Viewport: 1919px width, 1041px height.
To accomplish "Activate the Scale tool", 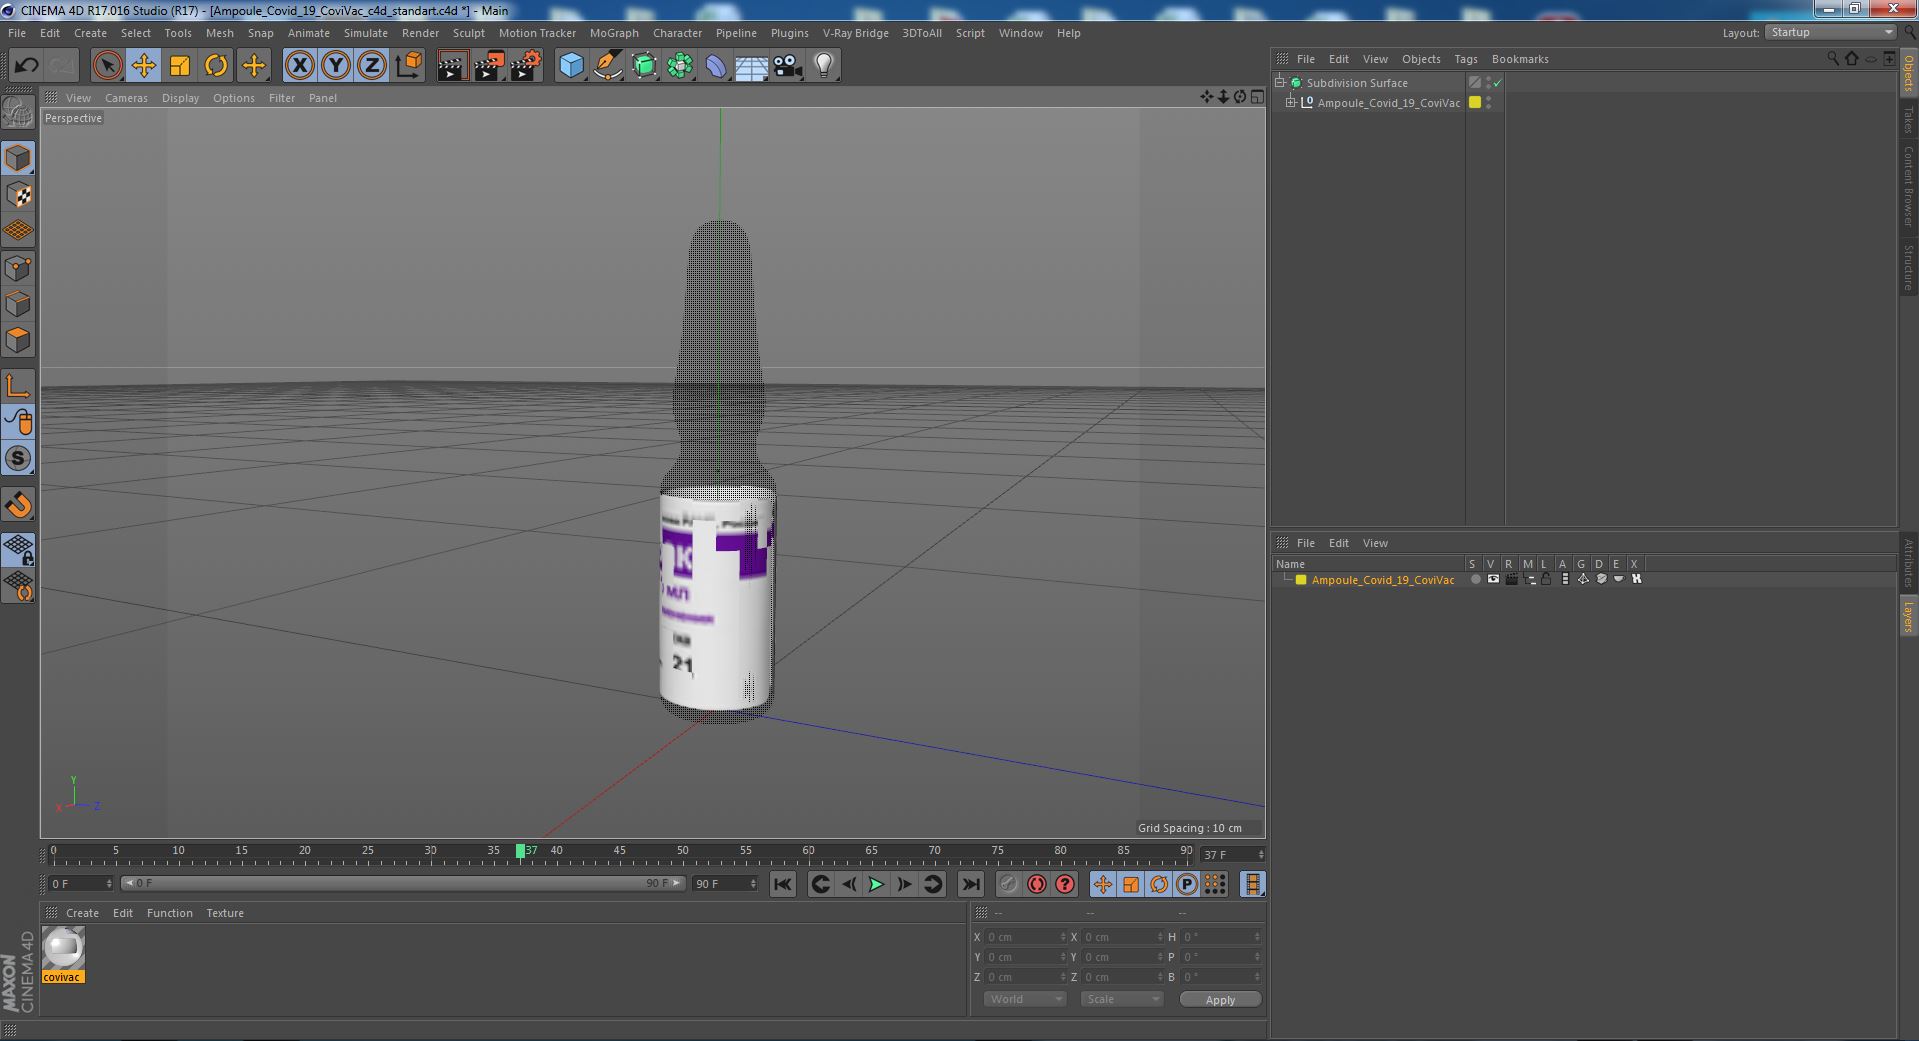I will point(180,66).
